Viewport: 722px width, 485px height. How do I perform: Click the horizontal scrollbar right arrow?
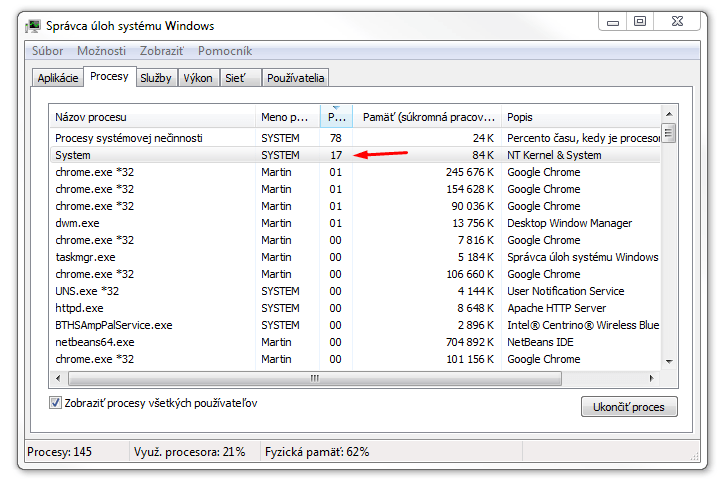pyautogui.click(x=653, y=378)
